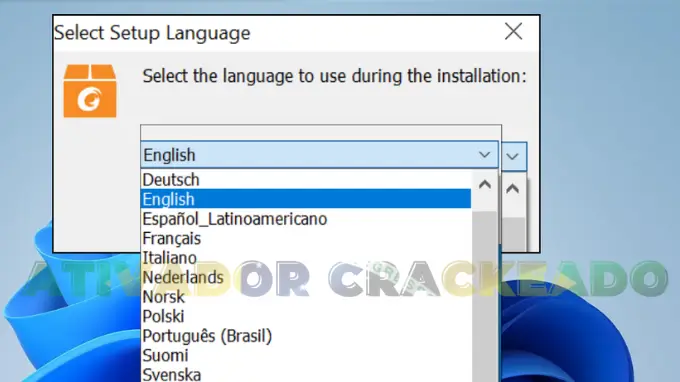
Task: Select Svenska at bottom of list
Action: pos(306,374)
